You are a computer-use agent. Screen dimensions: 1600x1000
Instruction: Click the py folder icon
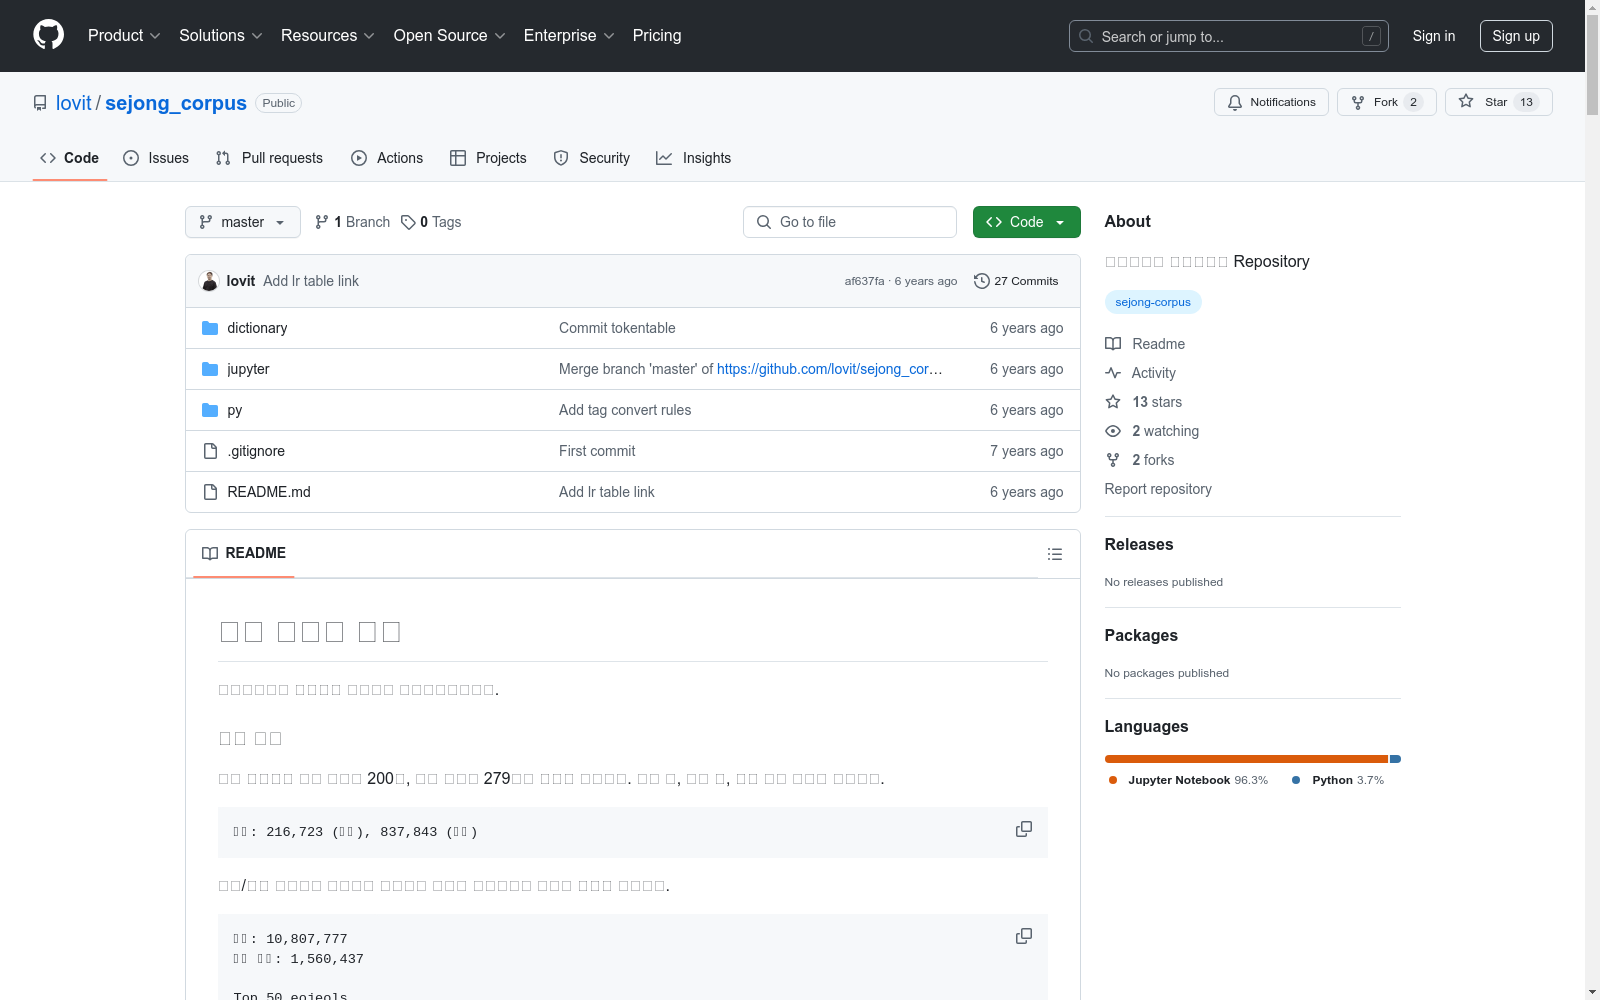[210, 410]
